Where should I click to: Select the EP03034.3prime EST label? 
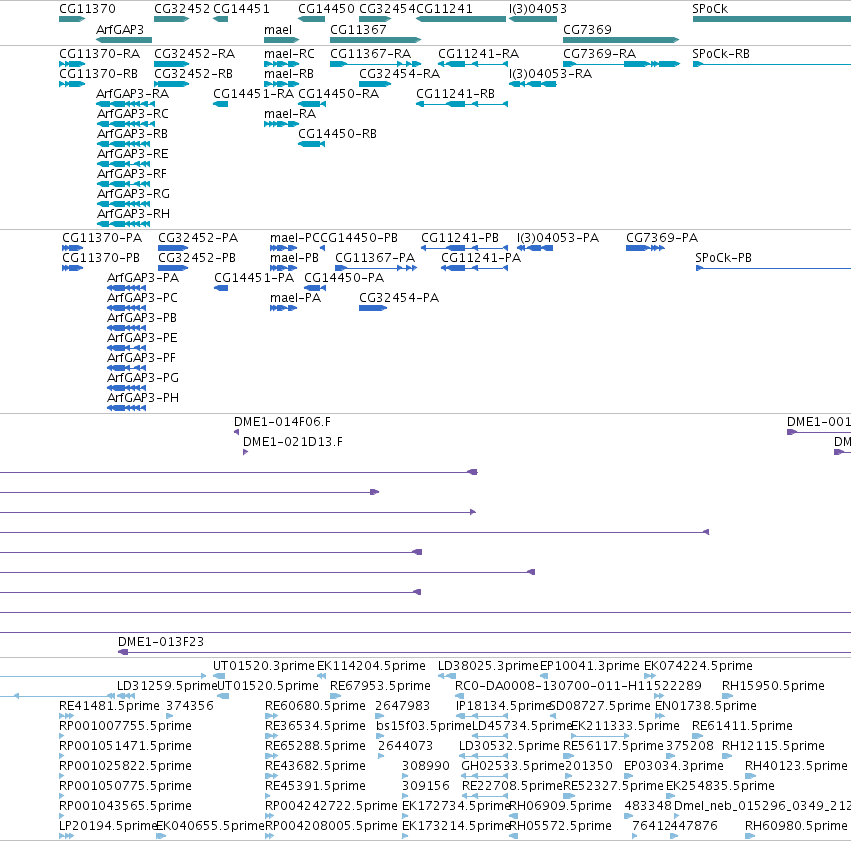pos(674,767)
